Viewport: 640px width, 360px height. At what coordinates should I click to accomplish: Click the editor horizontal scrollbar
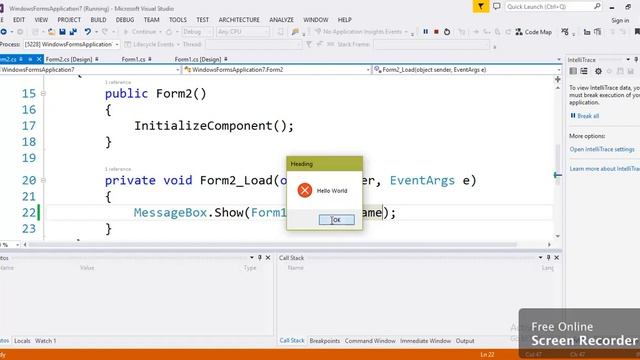click(x=273, y=244)
